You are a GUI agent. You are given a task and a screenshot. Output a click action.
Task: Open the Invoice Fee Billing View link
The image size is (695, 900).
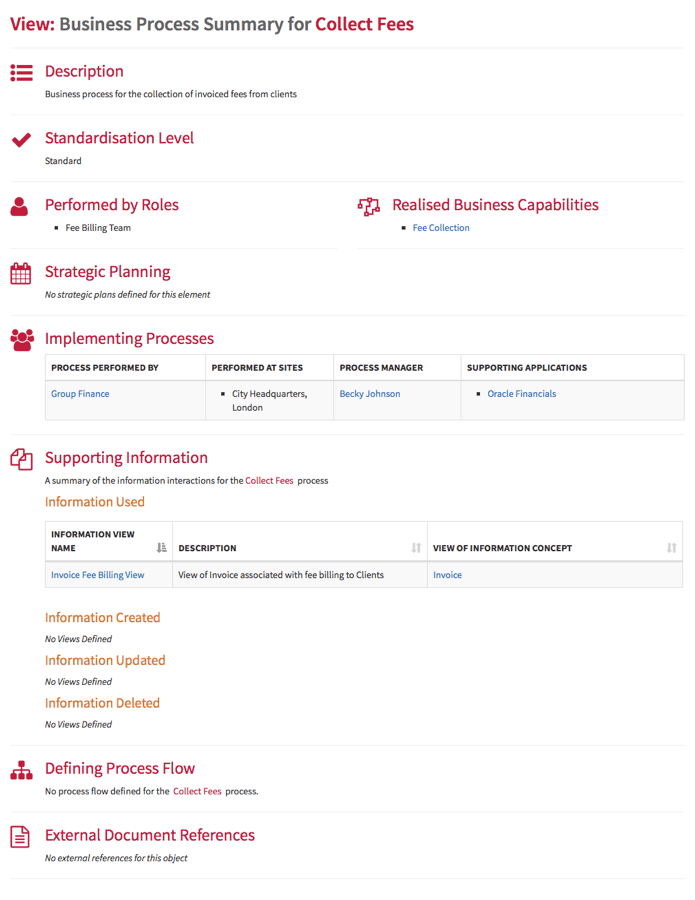[x=98, y=575]
